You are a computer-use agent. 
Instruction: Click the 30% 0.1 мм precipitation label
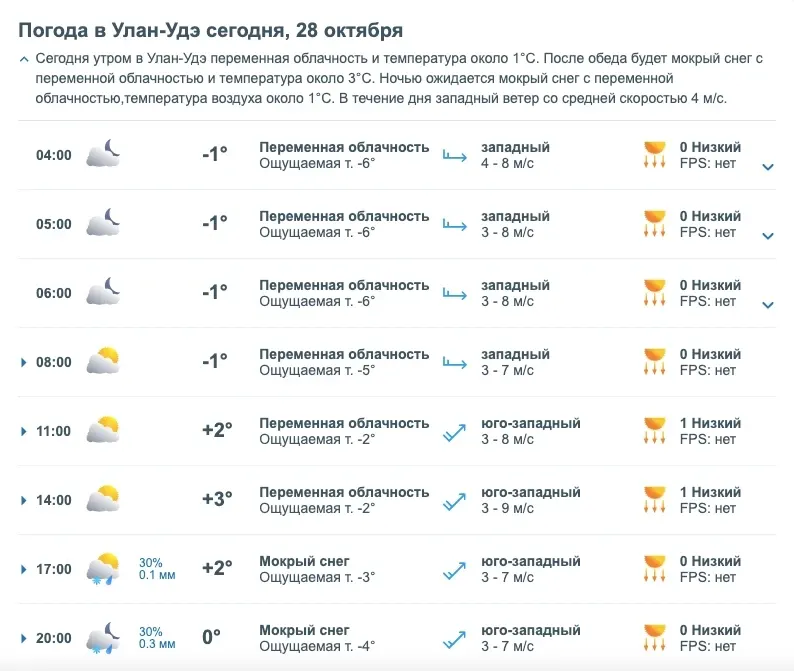157,569
